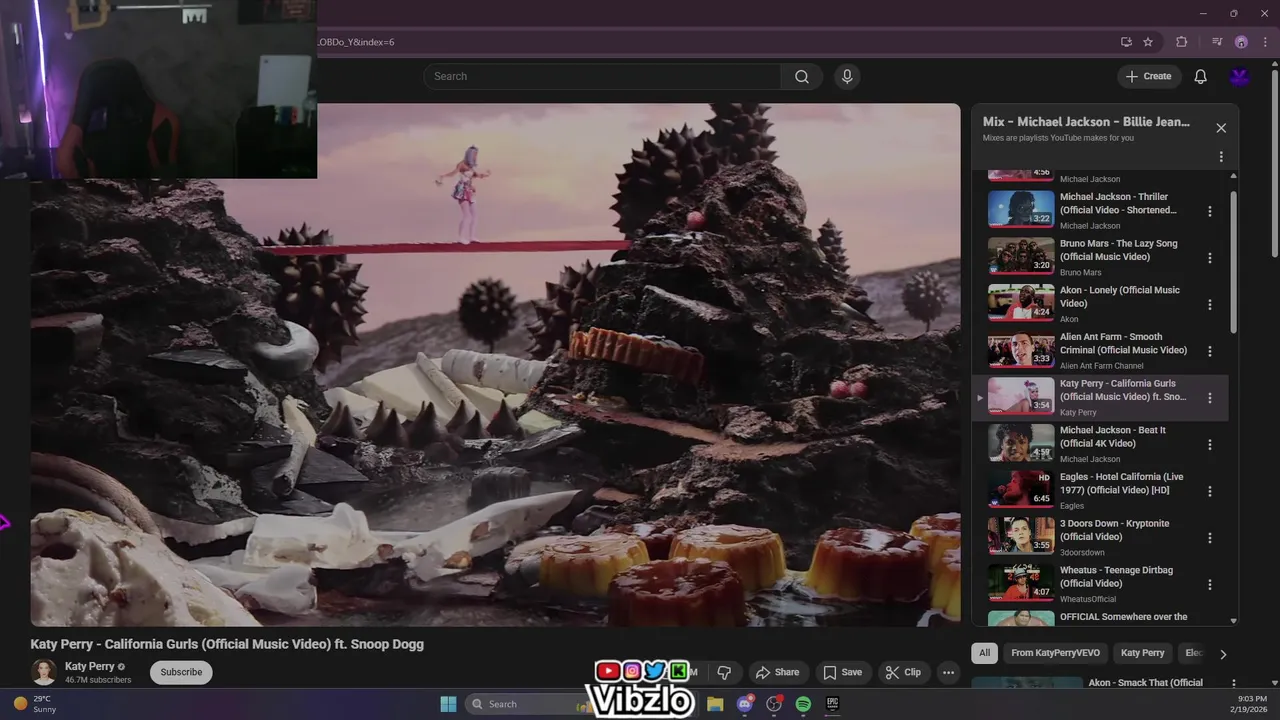This screenshot has width=1280, height=720.
Task: Open options for Beat It item
Action: (x=1209, y=445)
